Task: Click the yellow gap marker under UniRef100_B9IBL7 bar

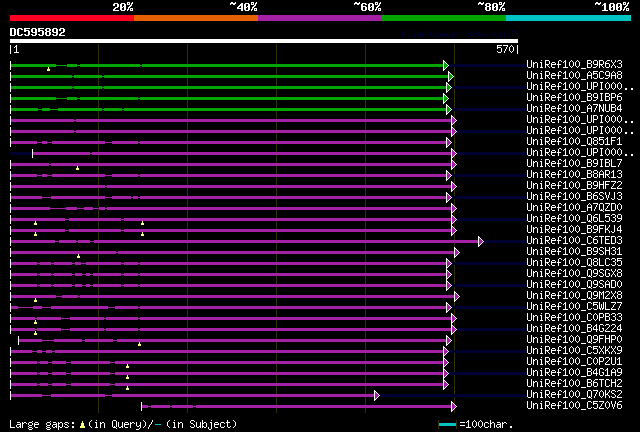Action: tap(78, 168)
